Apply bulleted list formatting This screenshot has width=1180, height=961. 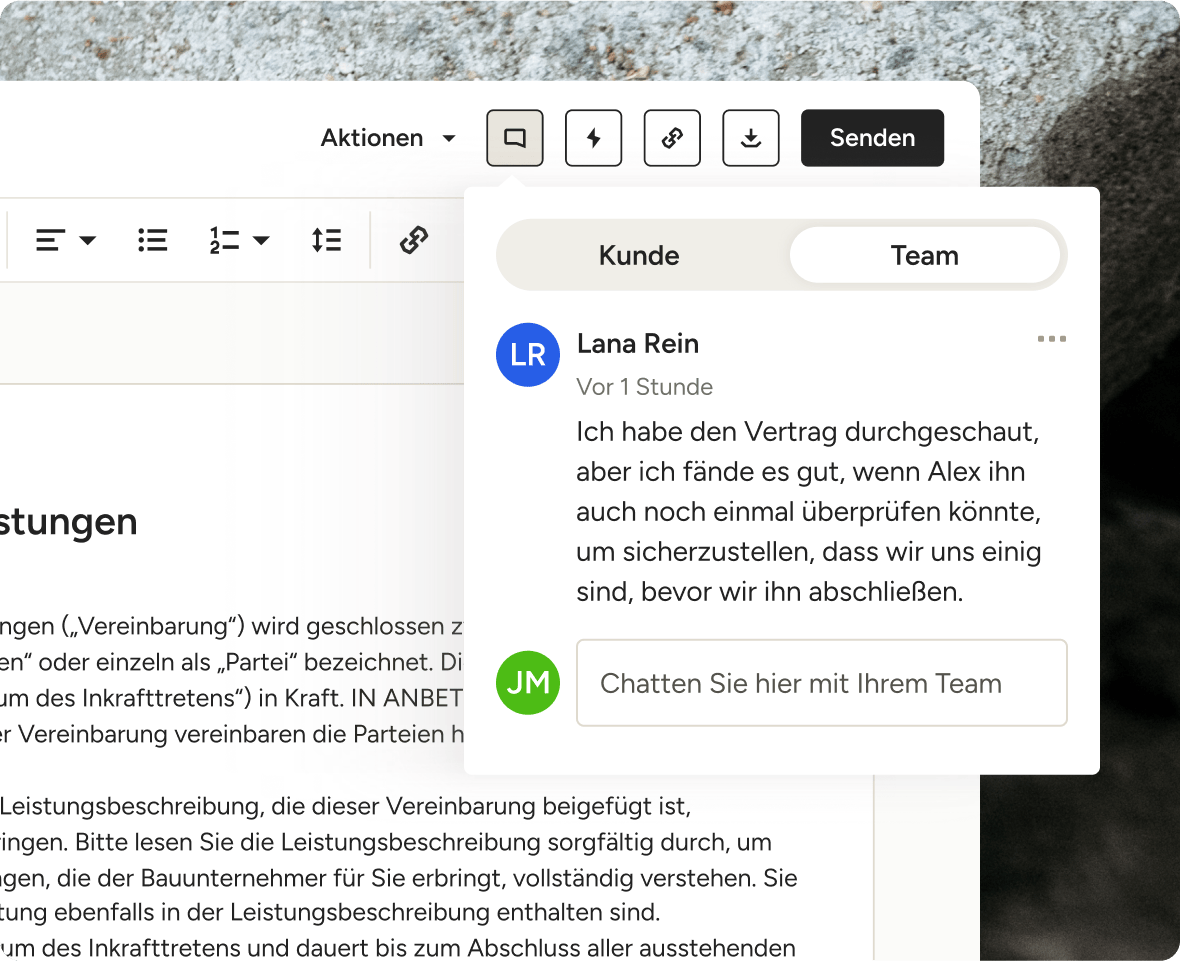coord(152,240)
